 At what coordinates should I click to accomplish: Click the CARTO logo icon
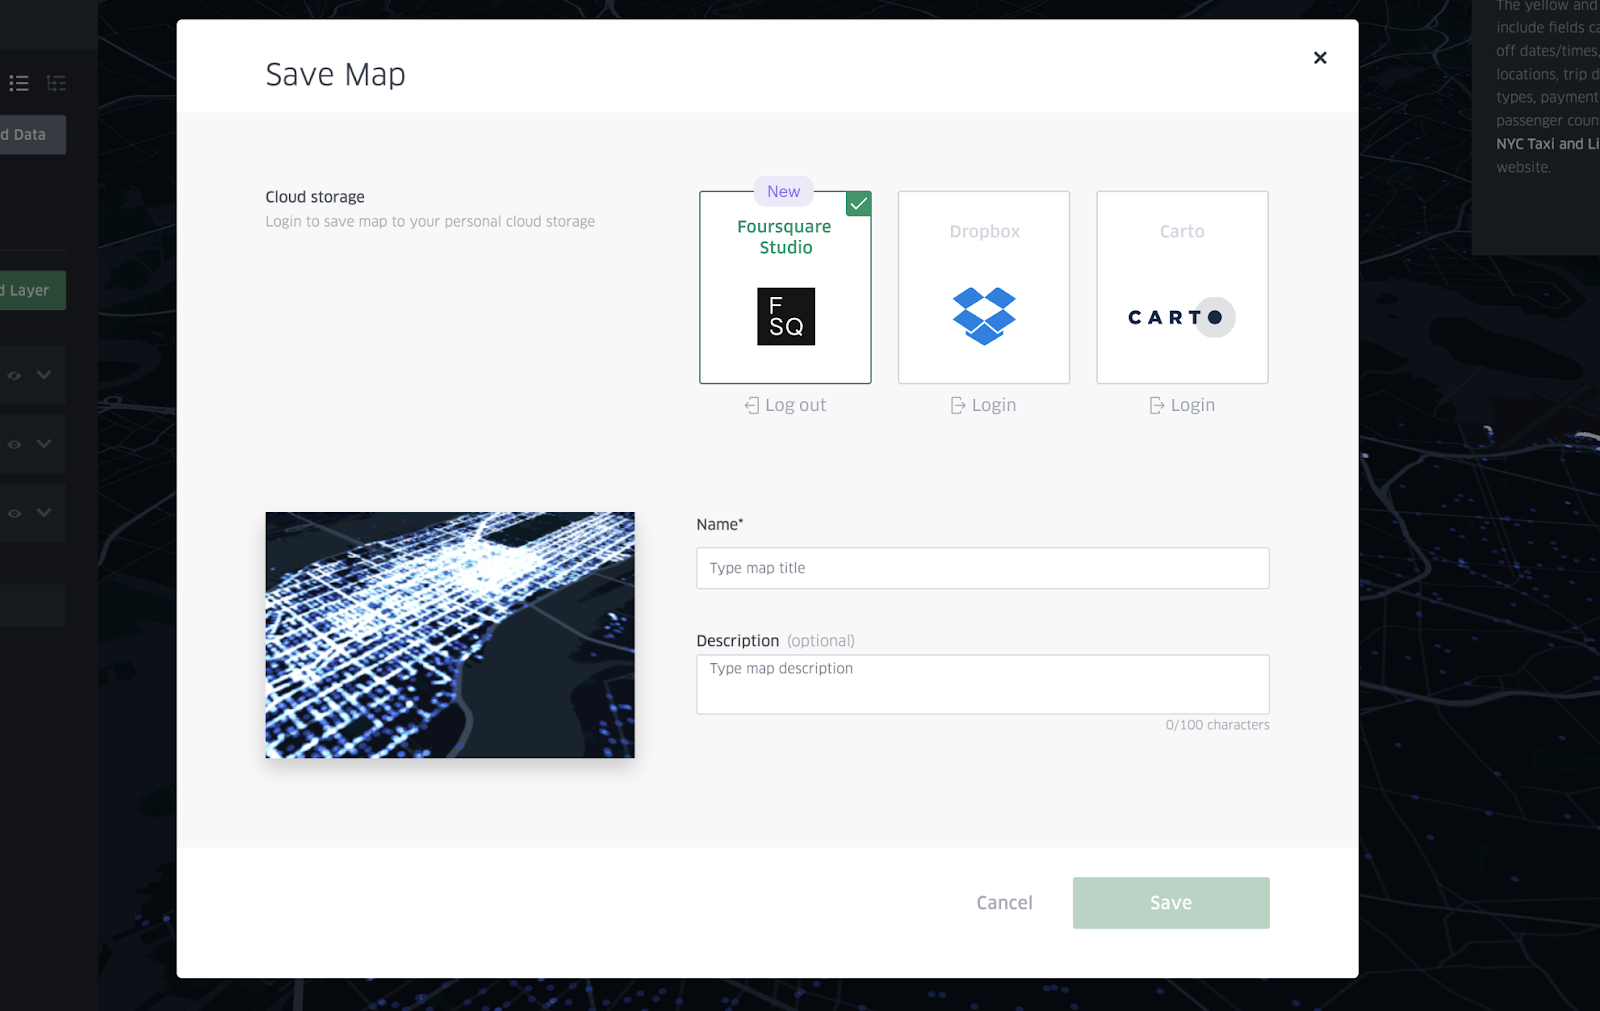(1182, 317)
